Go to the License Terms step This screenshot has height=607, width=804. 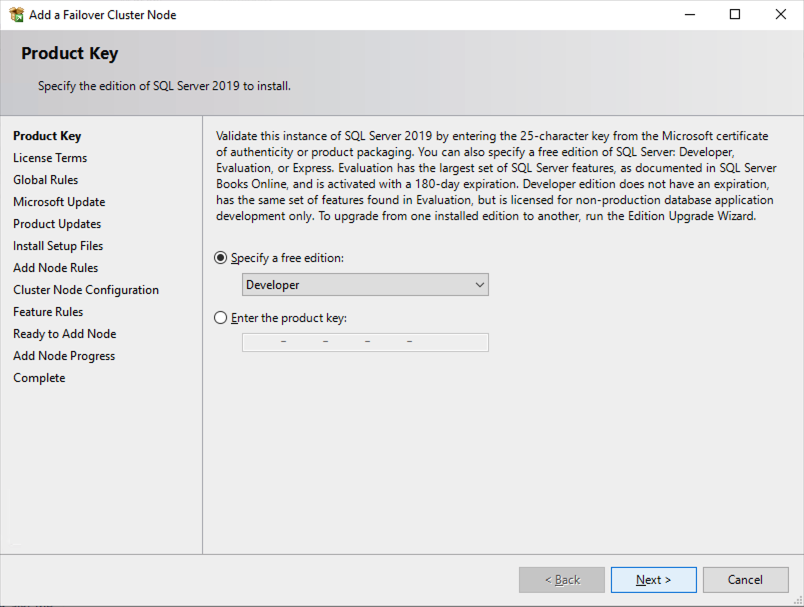click(x=50, y=158)
